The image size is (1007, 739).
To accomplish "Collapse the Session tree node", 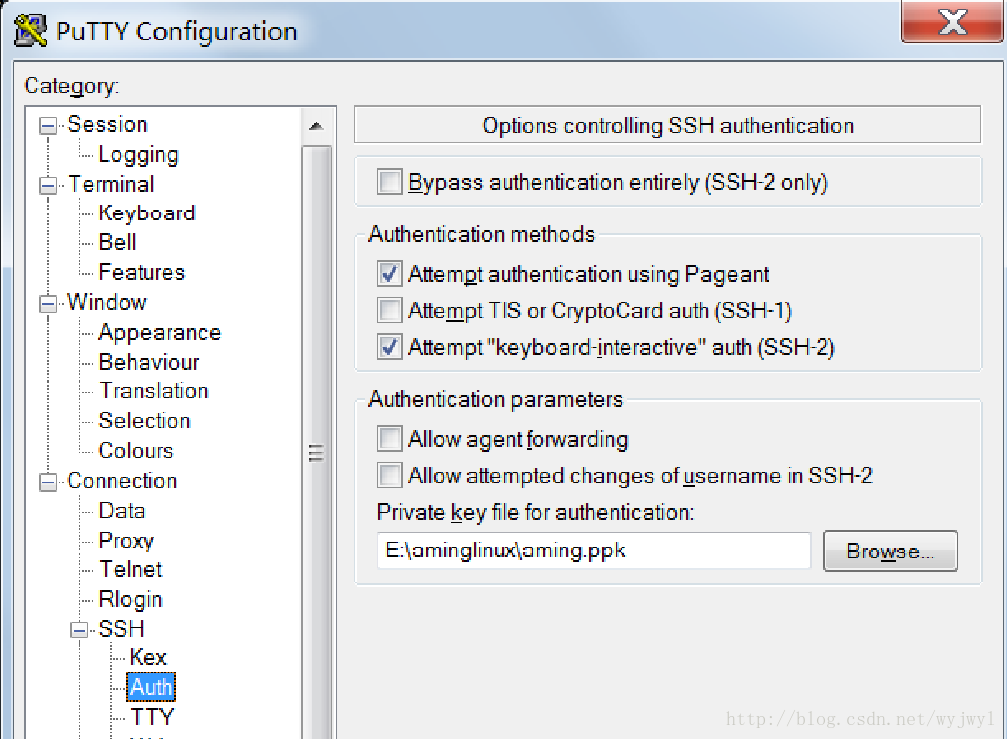I will pos(48,125).
